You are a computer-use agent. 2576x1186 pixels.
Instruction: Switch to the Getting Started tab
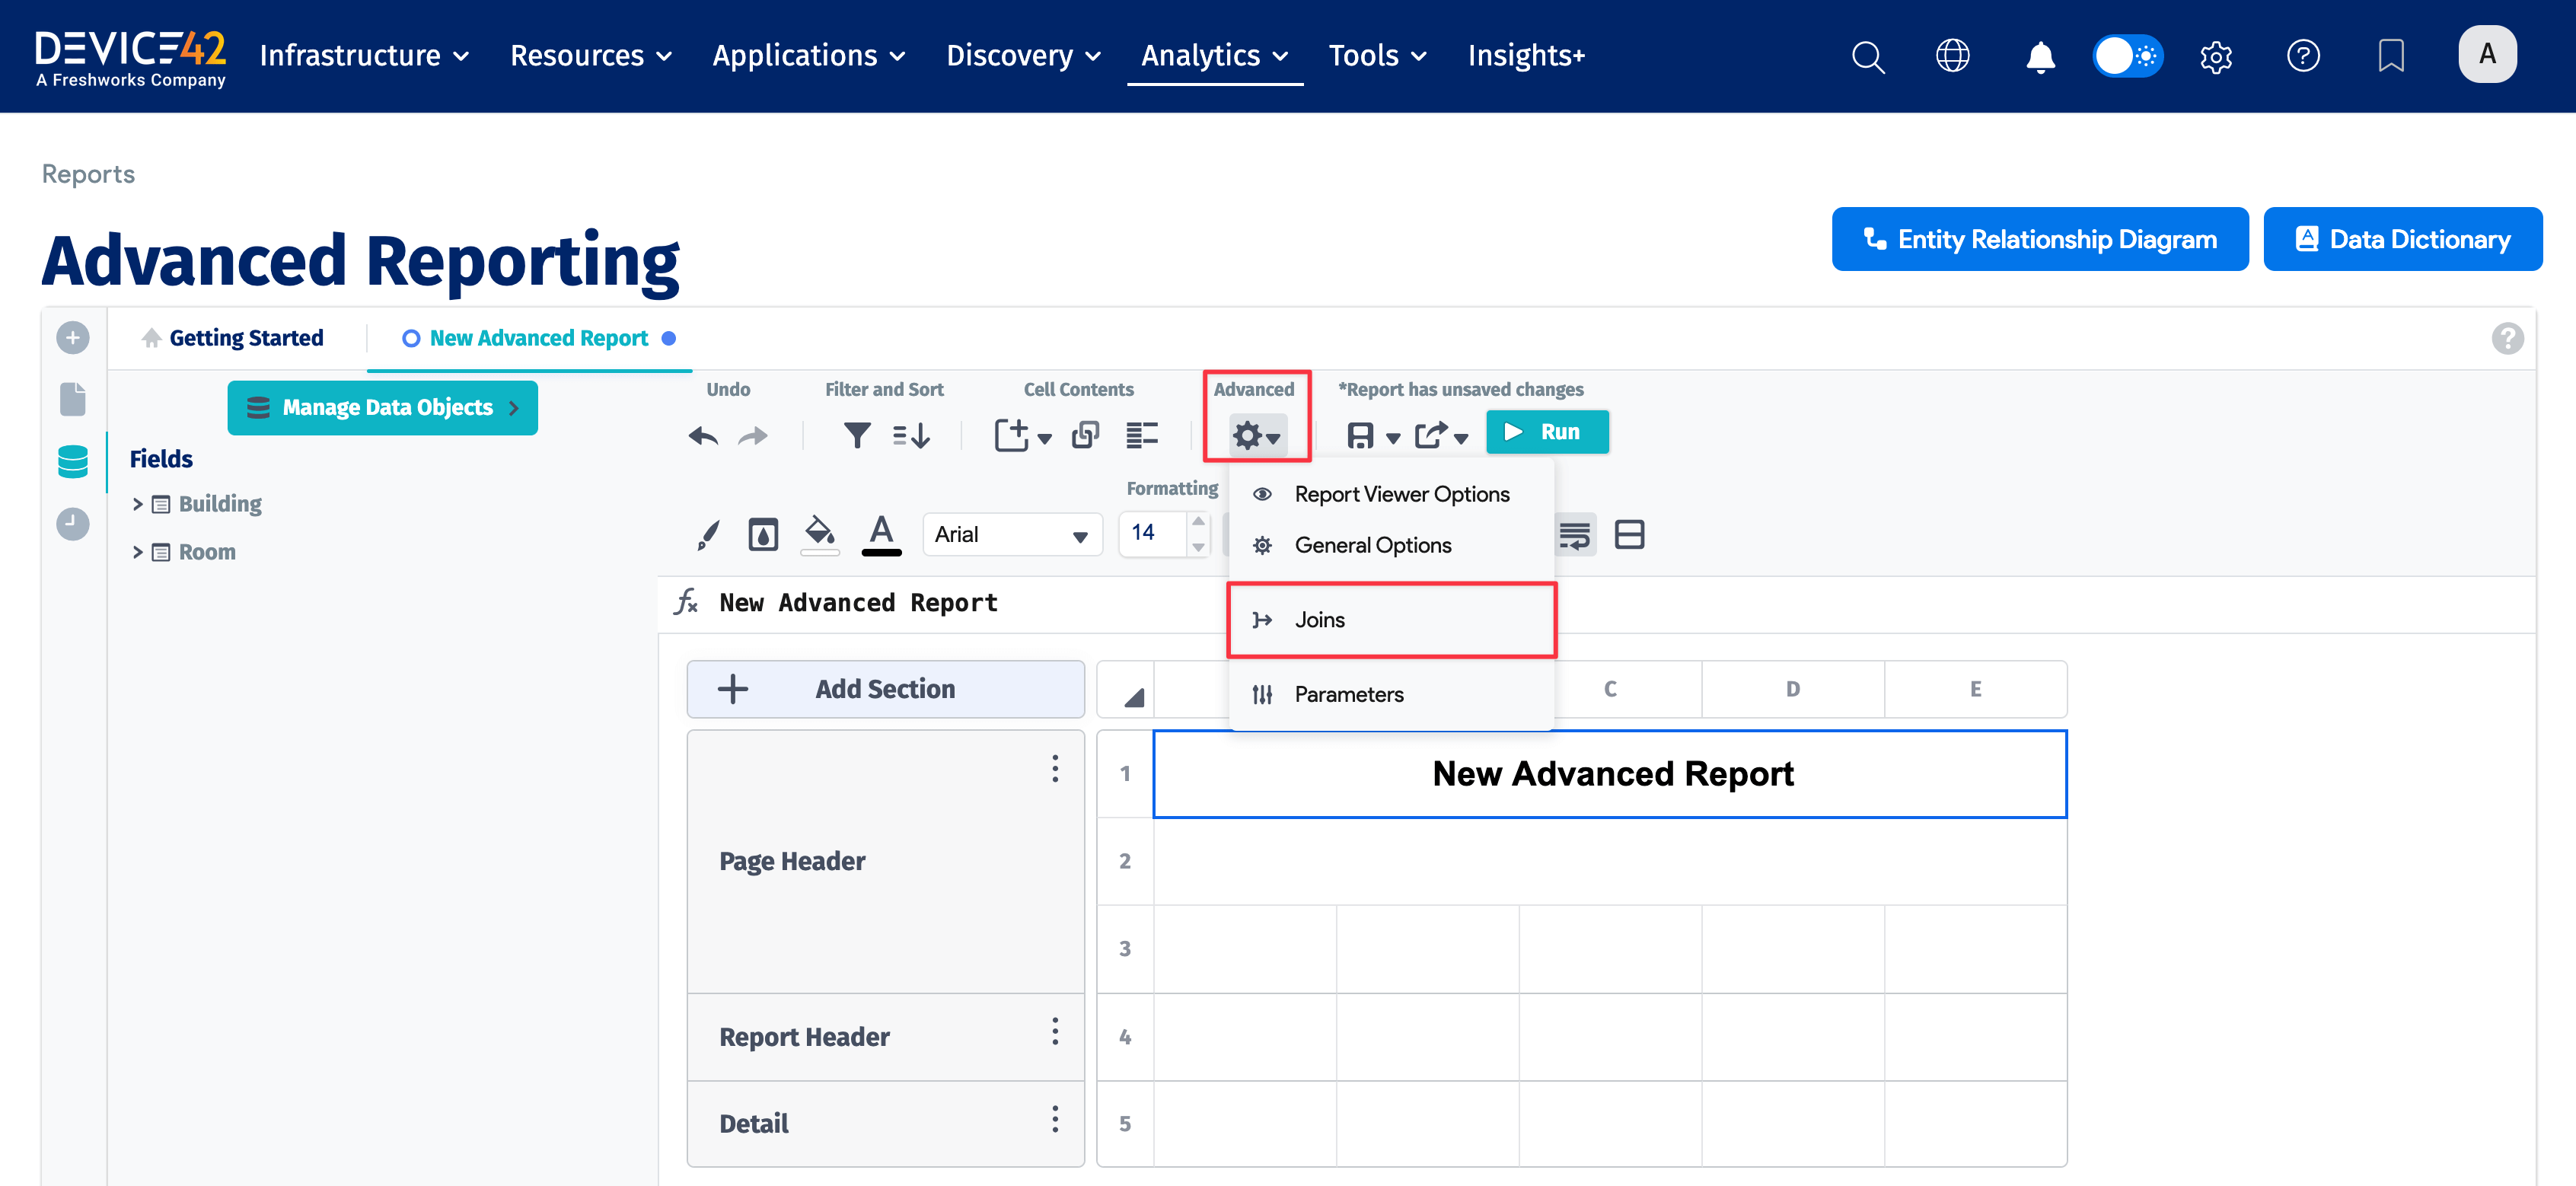[x=233, y=338]
